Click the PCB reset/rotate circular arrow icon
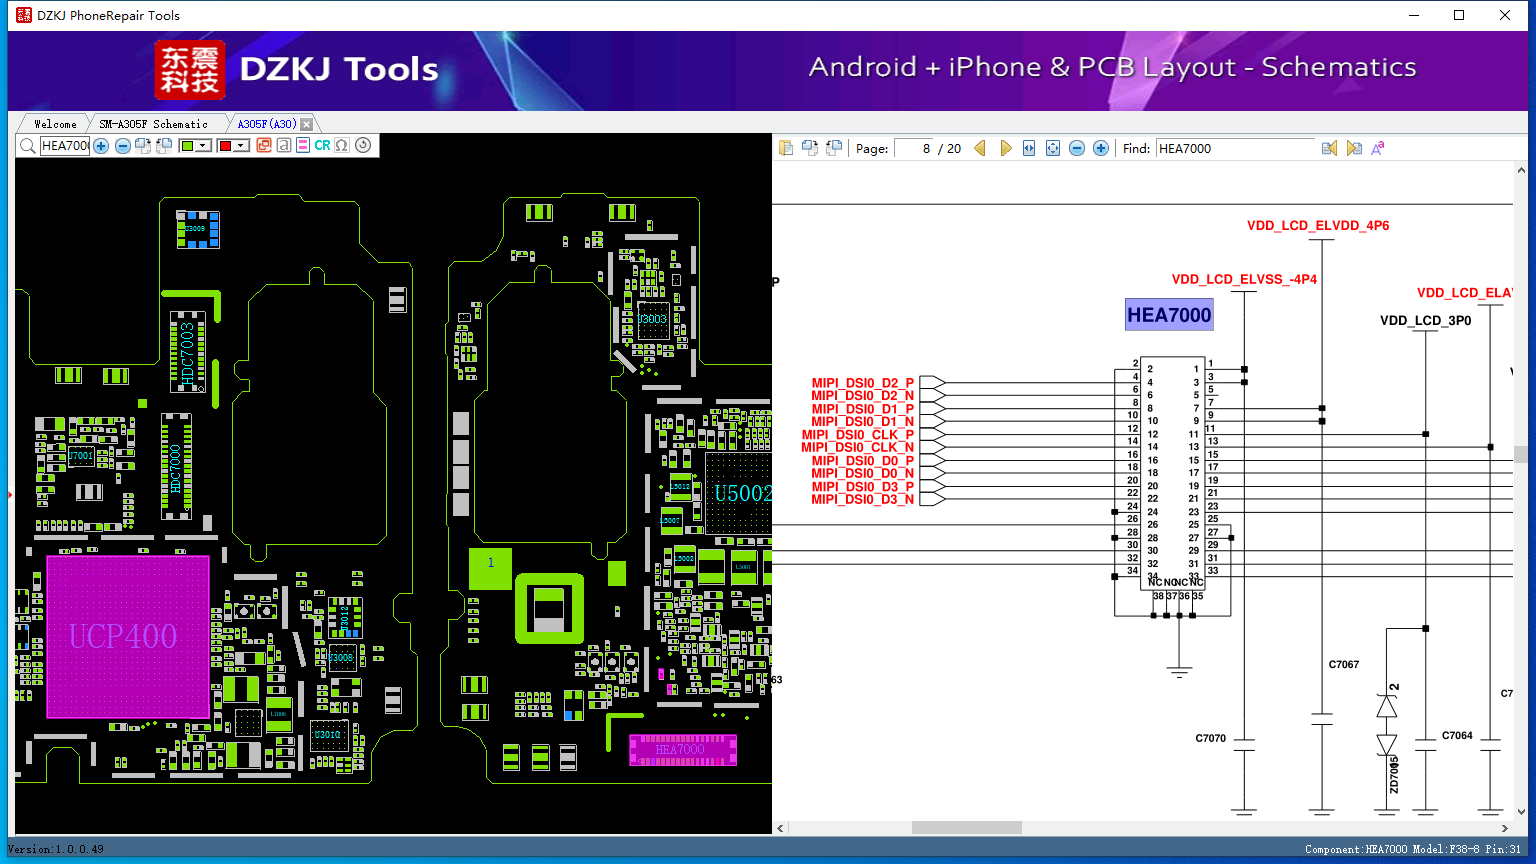The height and width of the screenshot is (864, 1536). pos(363,145)
